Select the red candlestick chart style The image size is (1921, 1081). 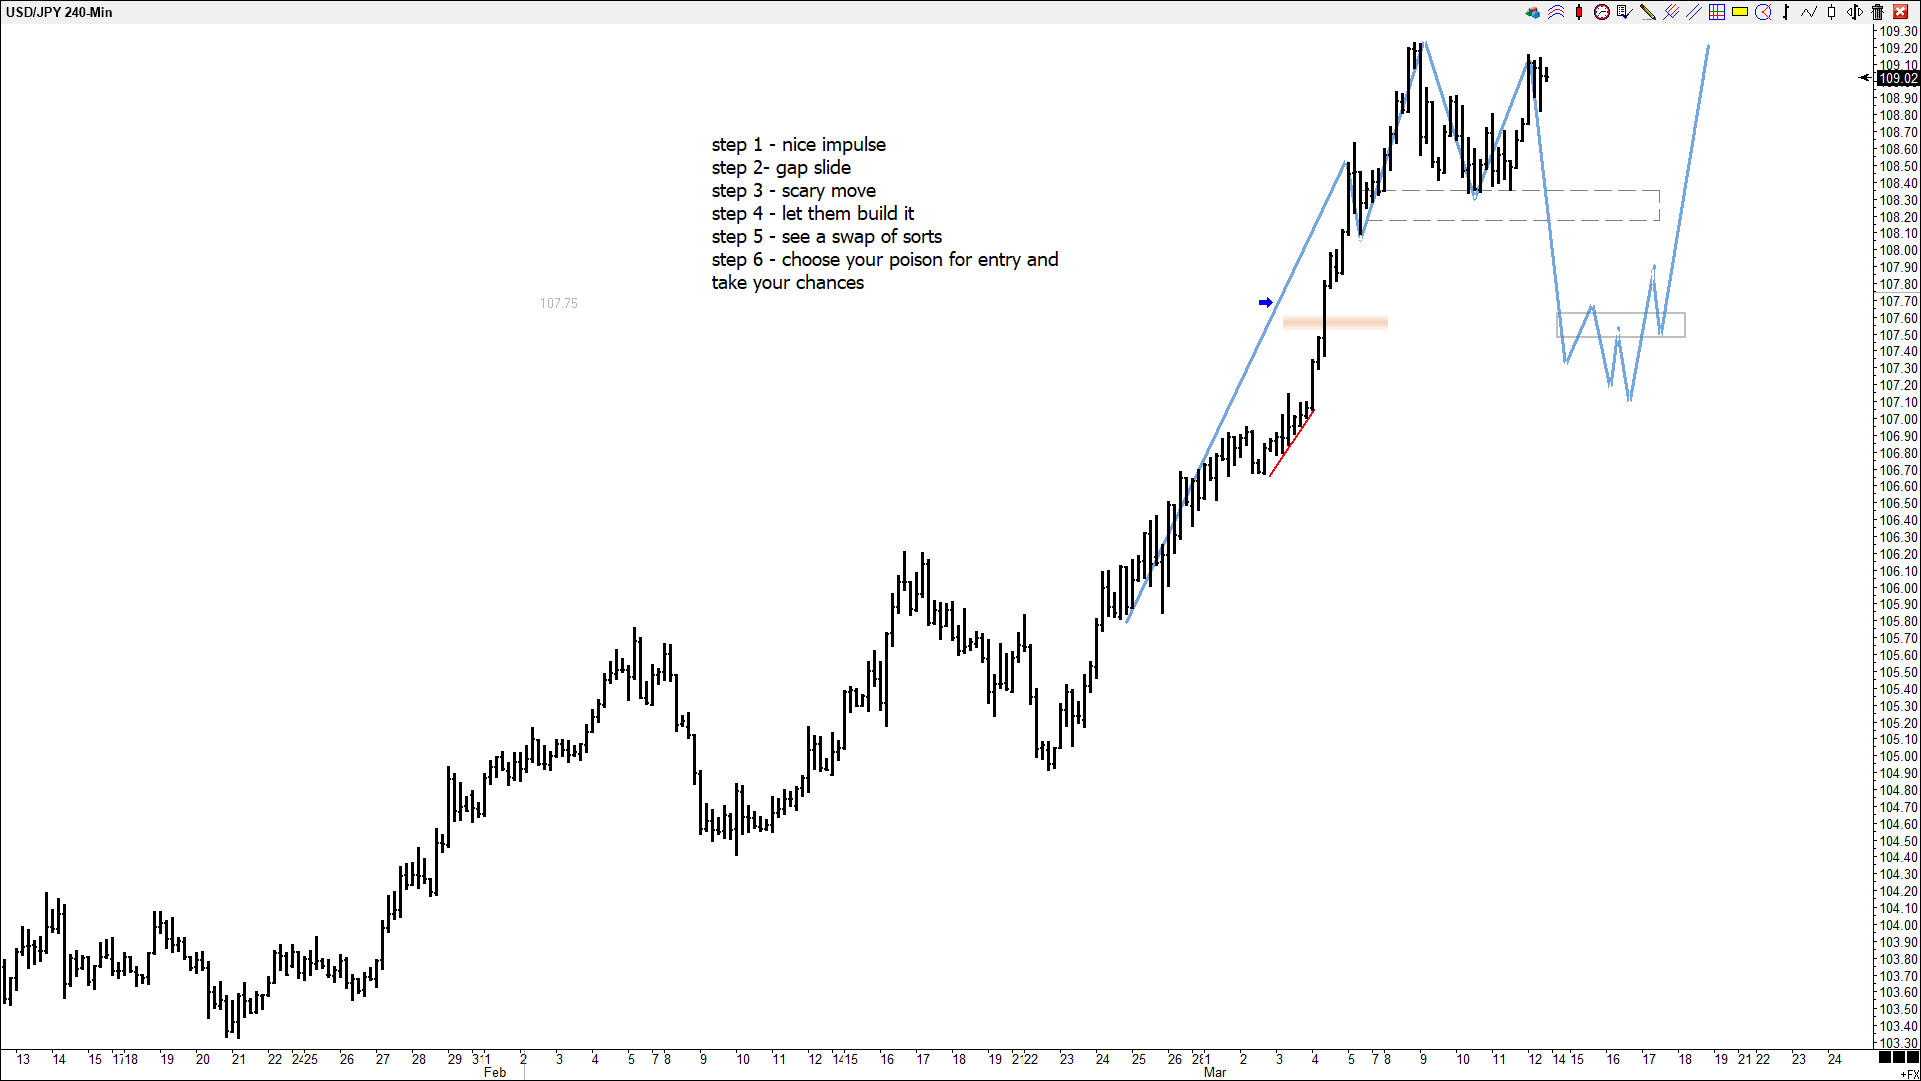pos(1579,12)
